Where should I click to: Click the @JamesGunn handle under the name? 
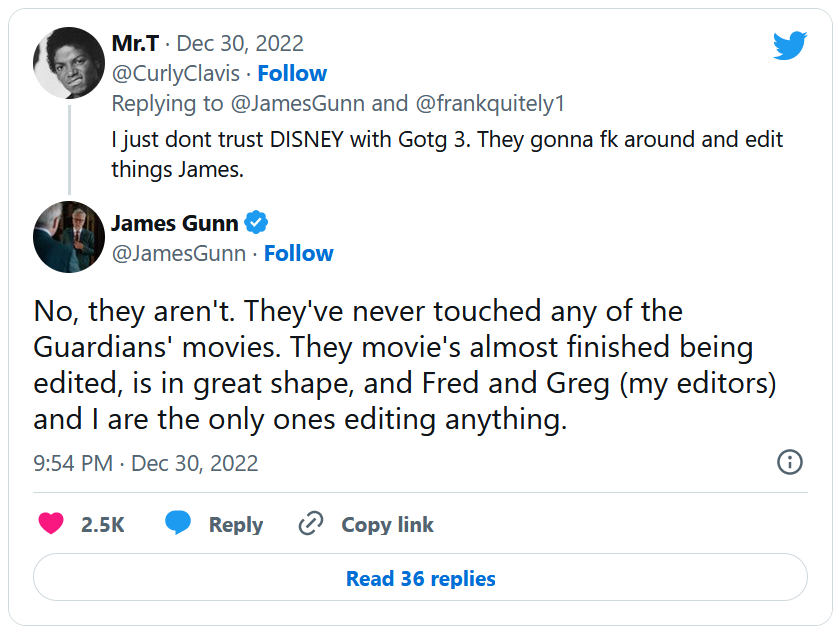tap(179, 254)
